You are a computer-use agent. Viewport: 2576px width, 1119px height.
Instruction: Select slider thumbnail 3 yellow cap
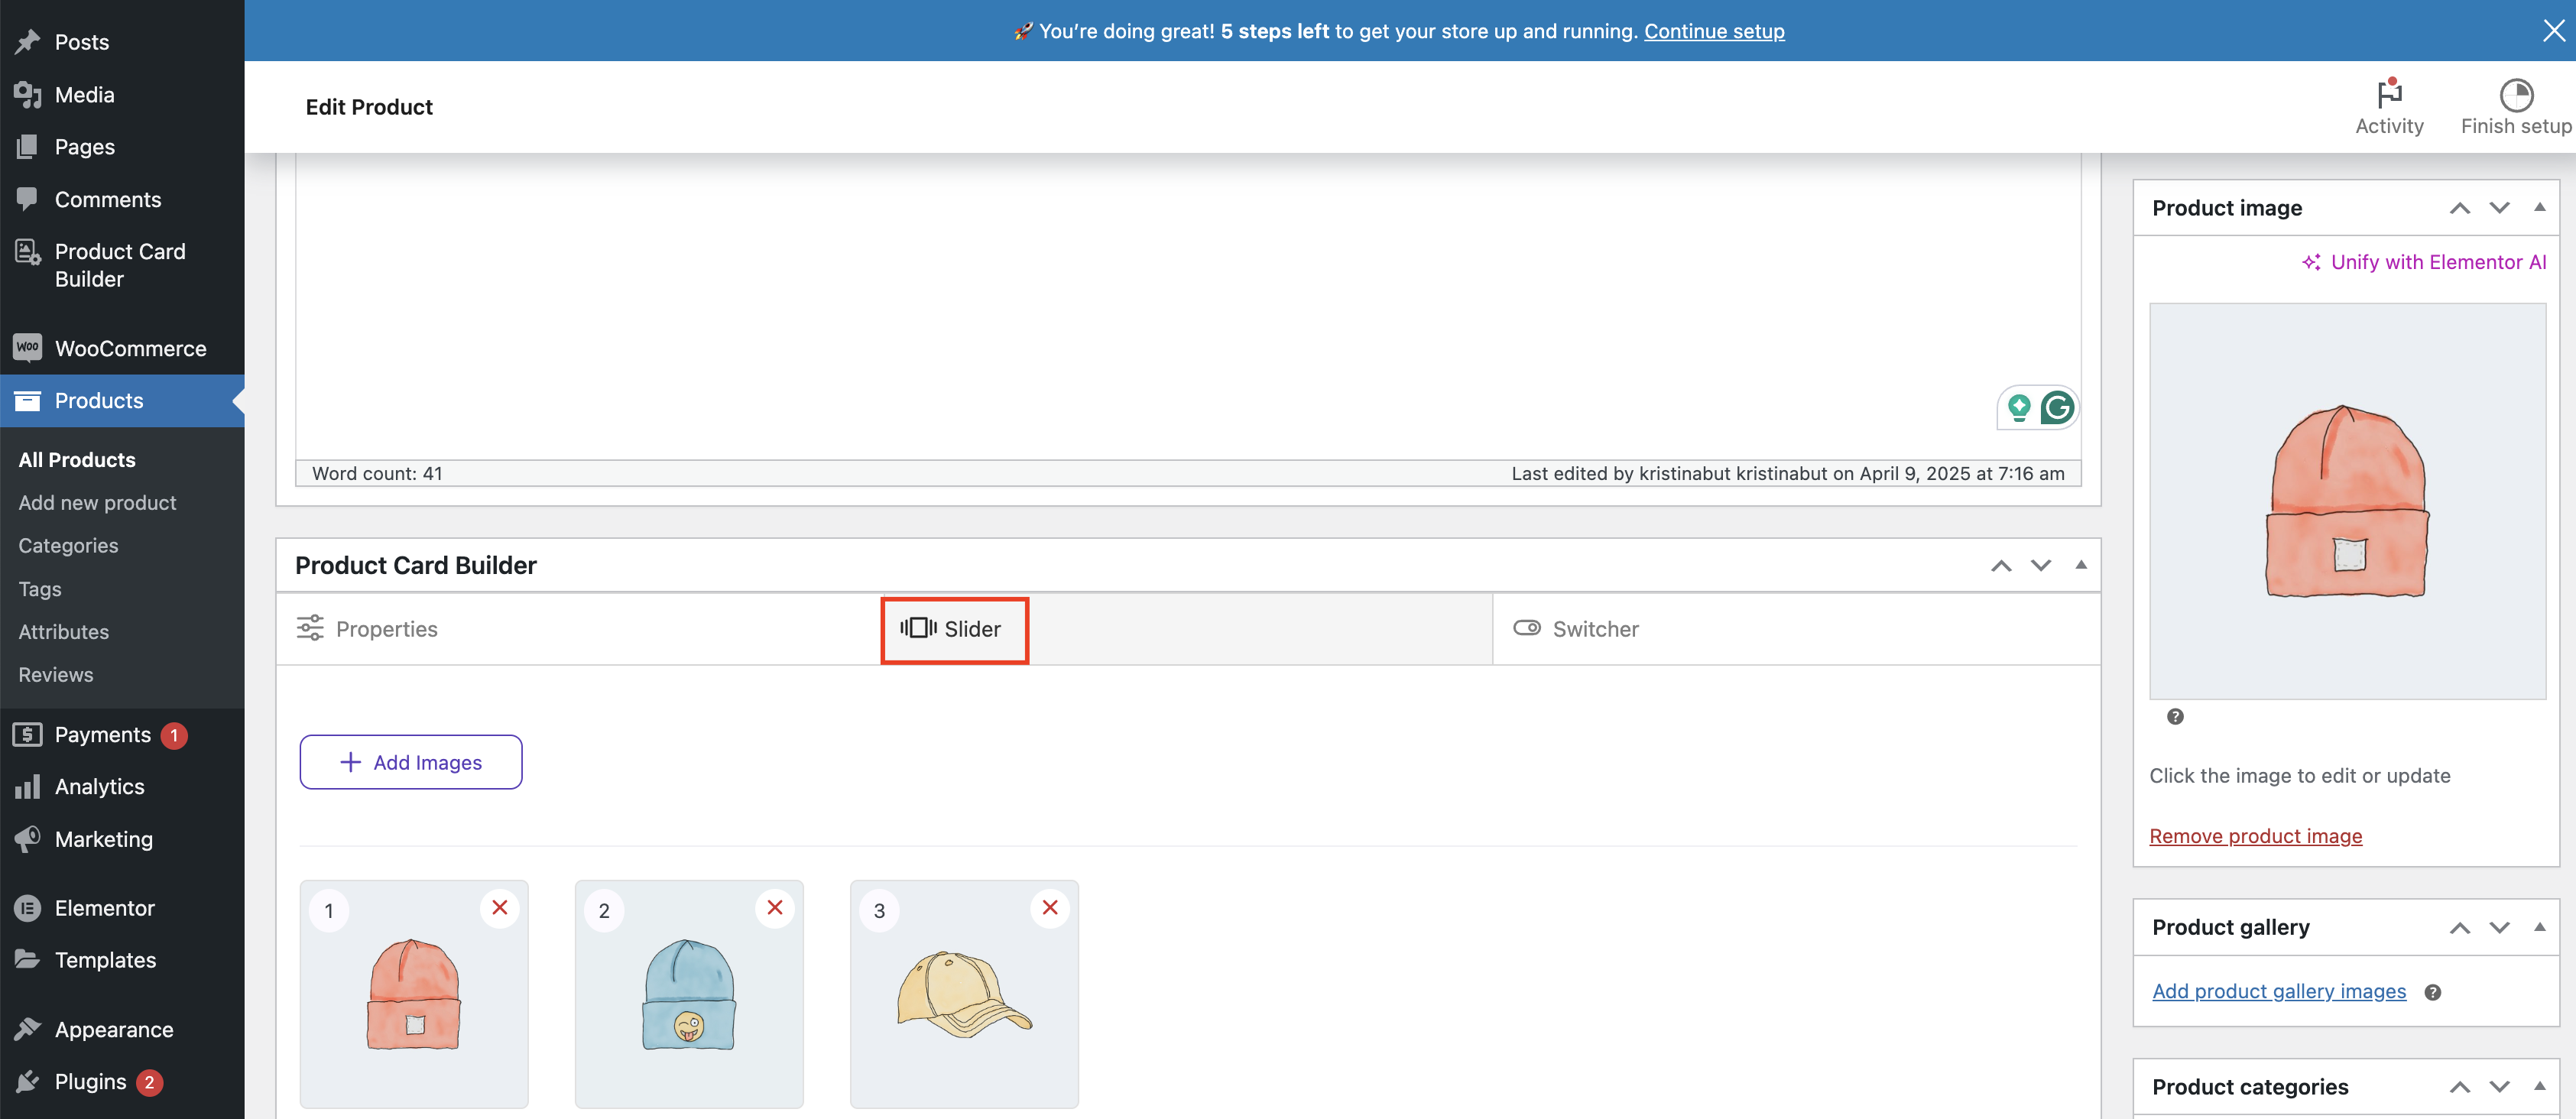(964, 994)
